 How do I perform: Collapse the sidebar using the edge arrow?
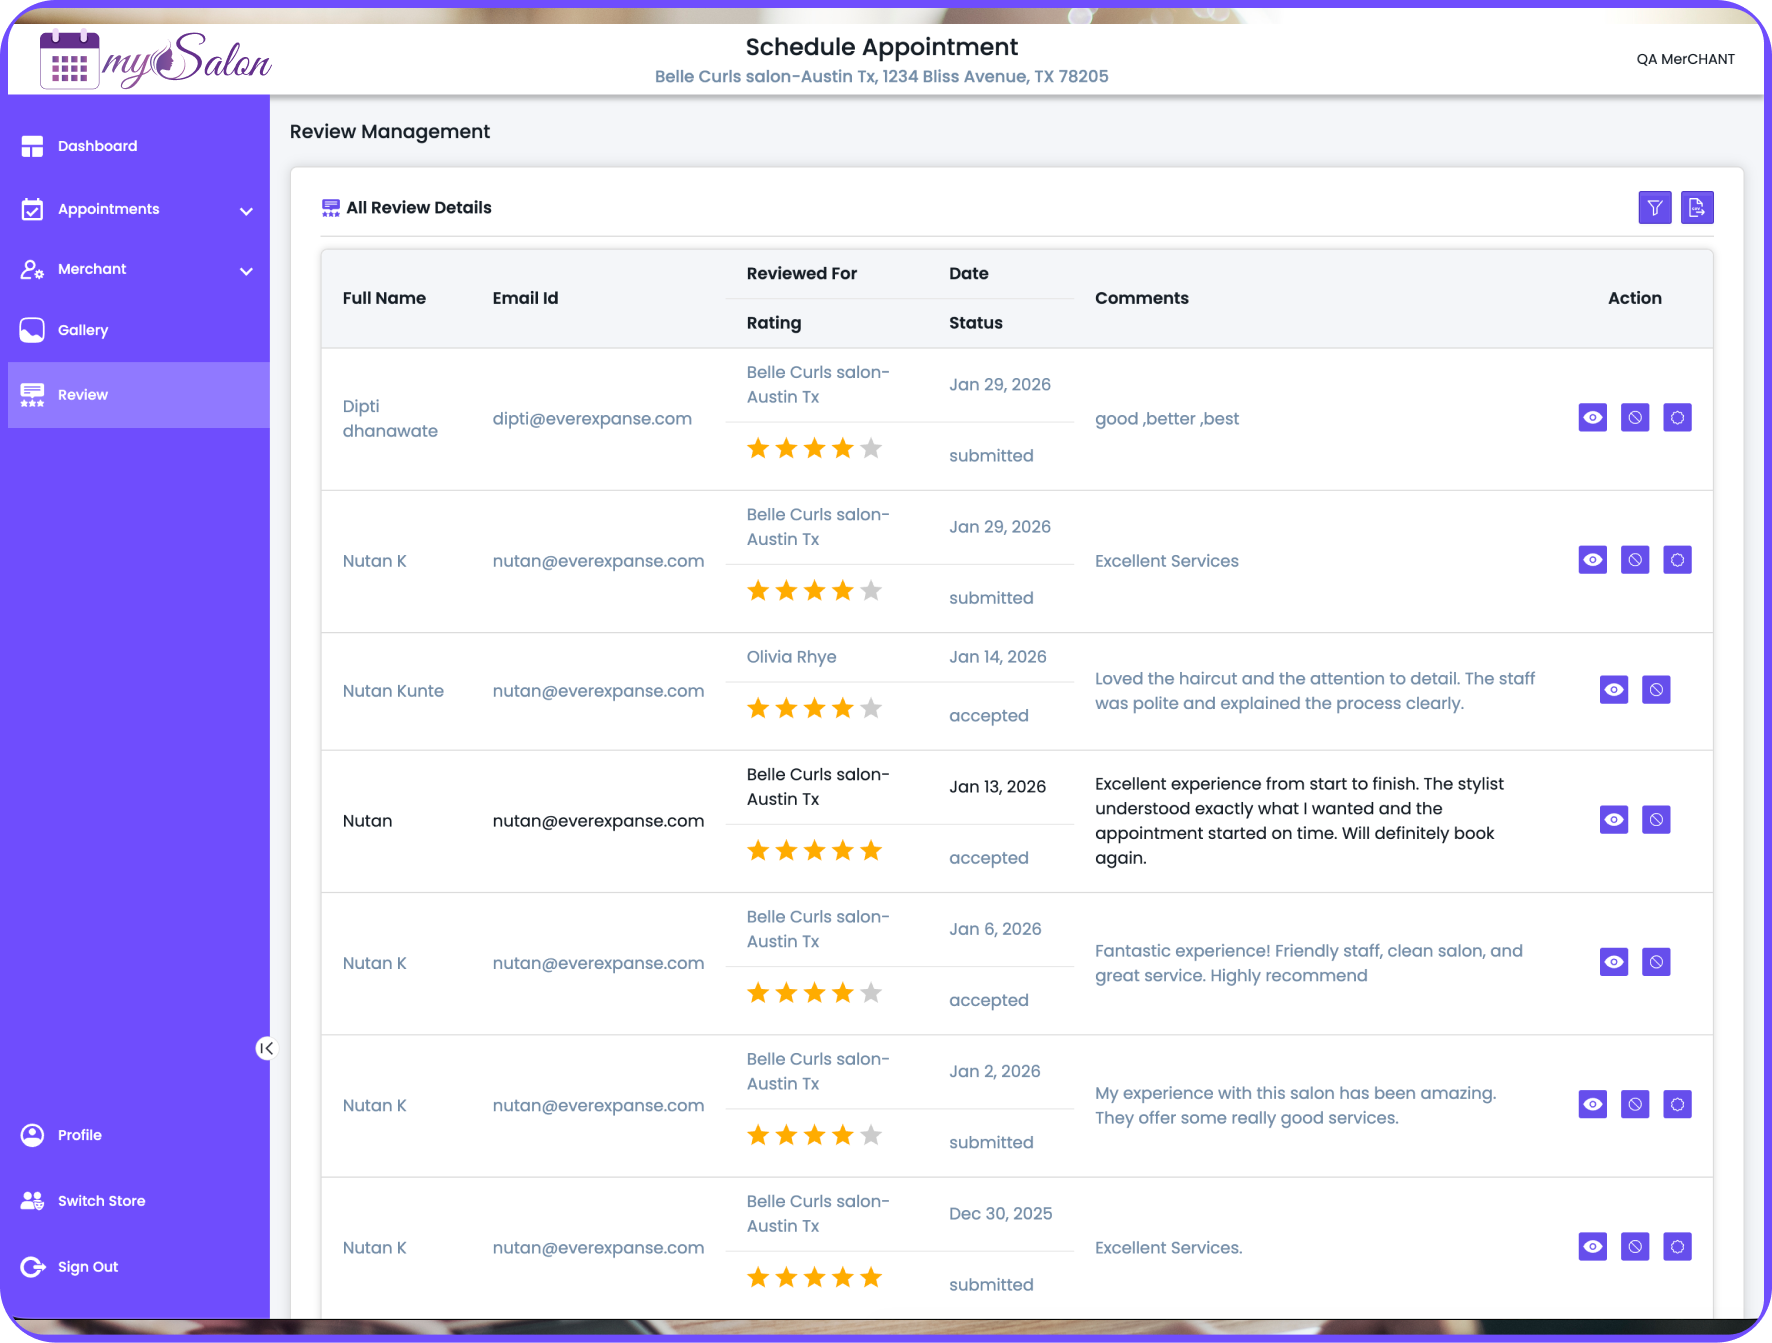pos(265,1048)
